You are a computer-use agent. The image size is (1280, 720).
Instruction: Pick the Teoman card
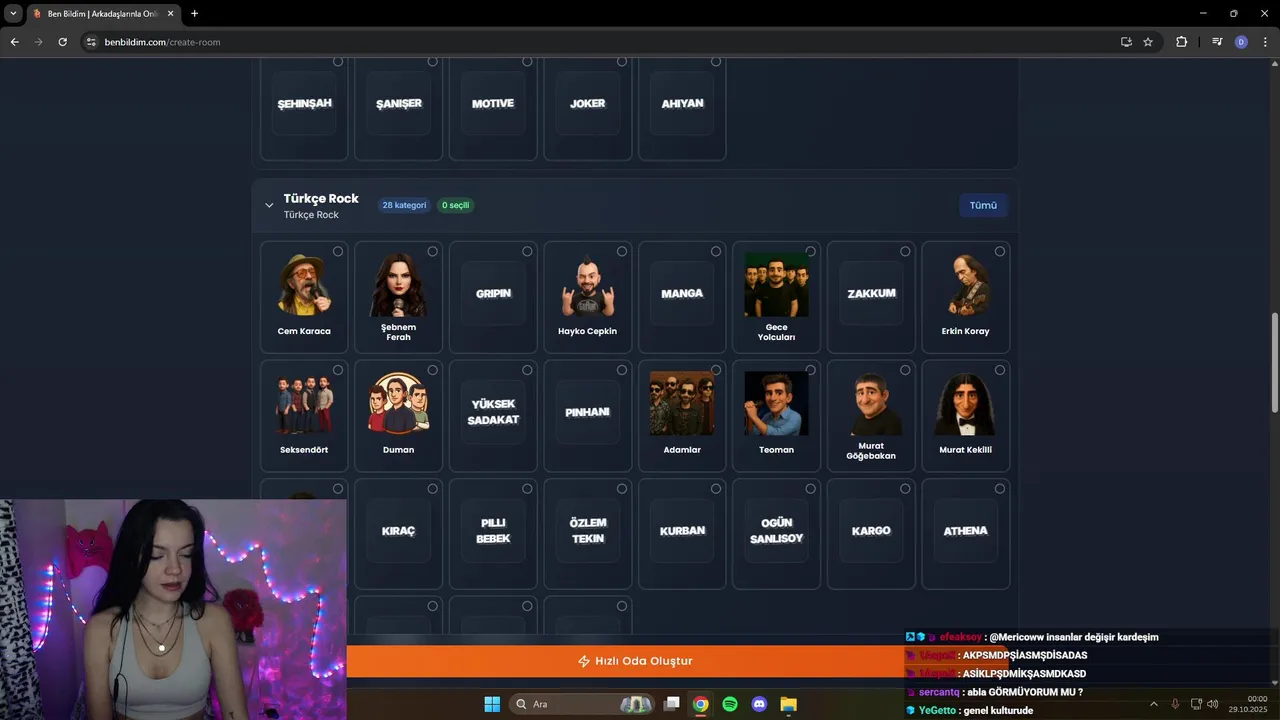pos(776,416)
